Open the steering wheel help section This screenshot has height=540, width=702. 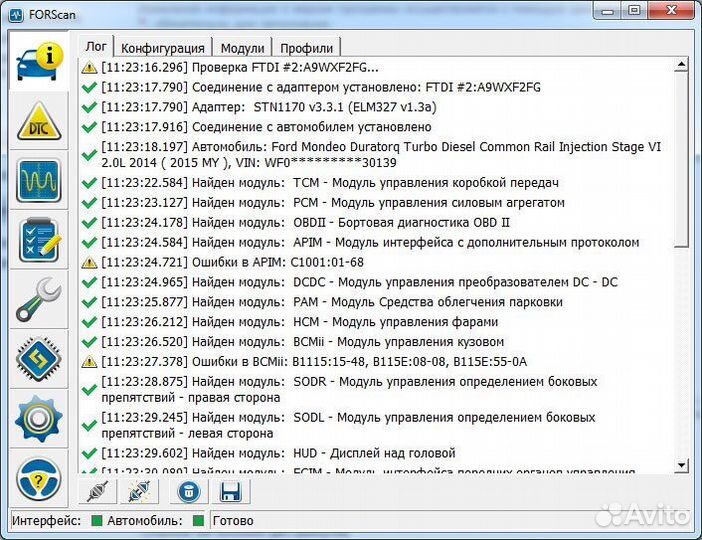(39, 478)
